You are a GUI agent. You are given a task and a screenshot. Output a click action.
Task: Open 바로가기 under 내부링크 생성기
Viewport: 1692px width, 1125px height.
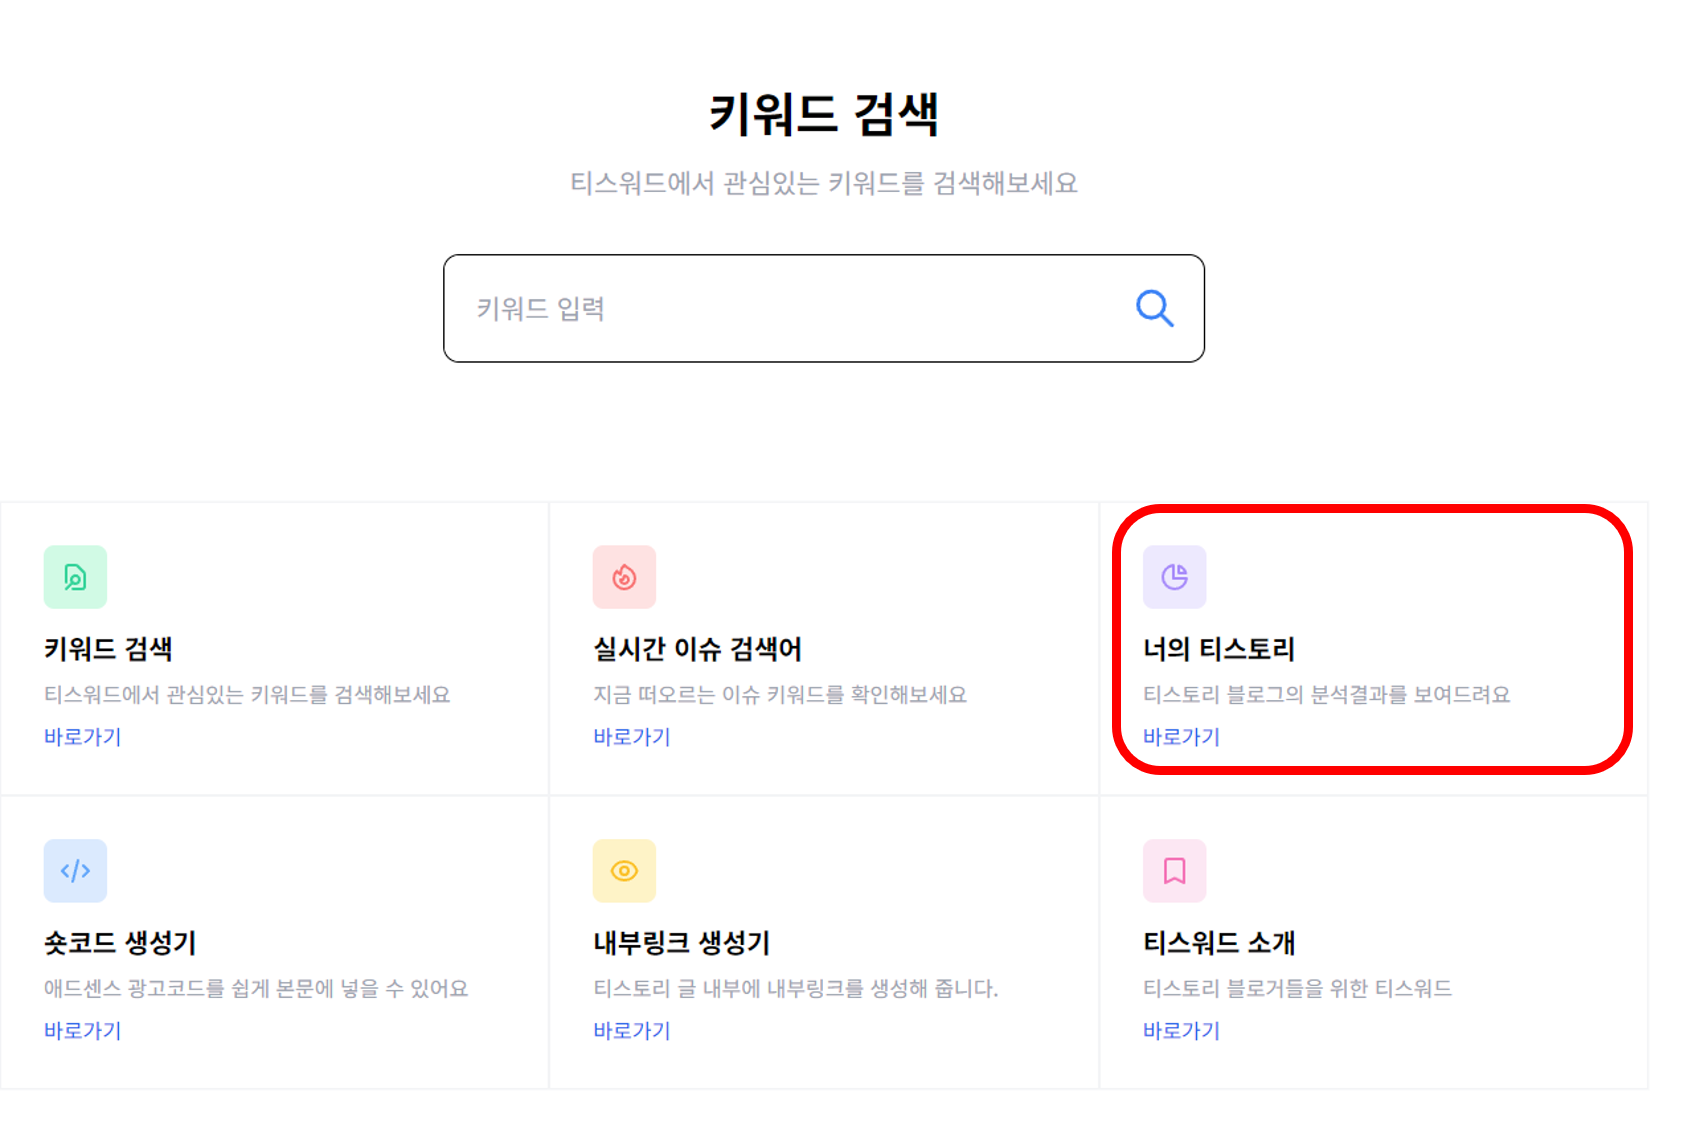pyautogui.click(x=631, y=1030)
